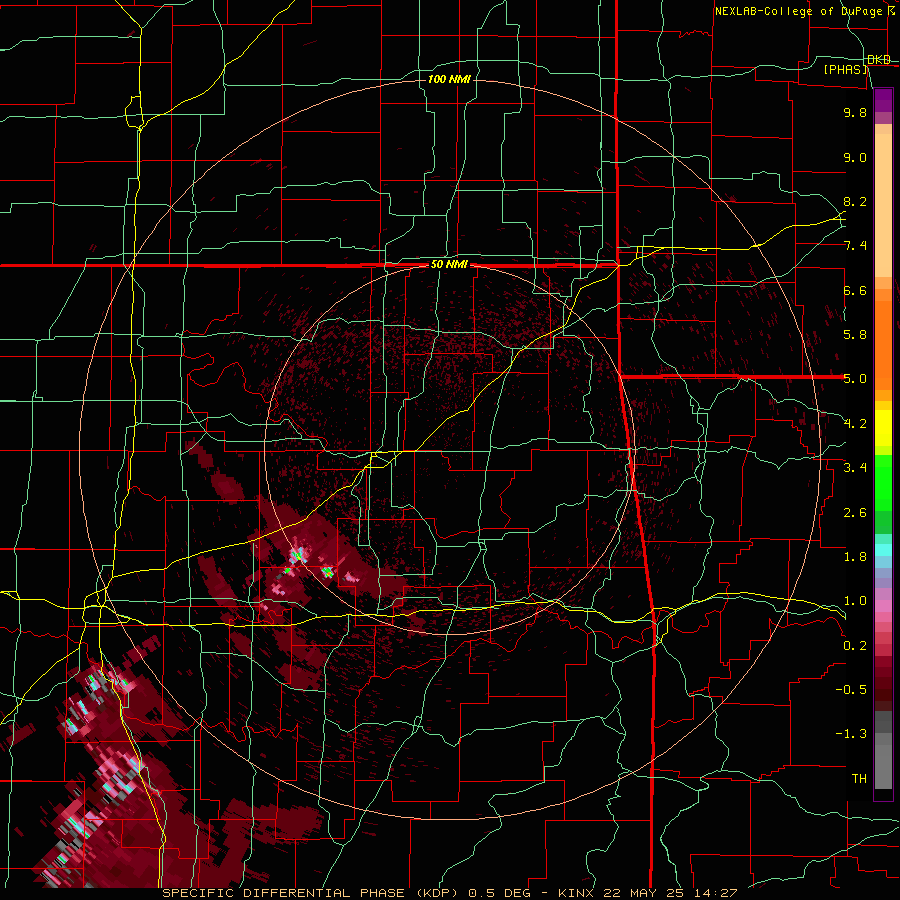Pick the cyan swatch near 1.8
This screenshot has height=900, width=900.
883,550
